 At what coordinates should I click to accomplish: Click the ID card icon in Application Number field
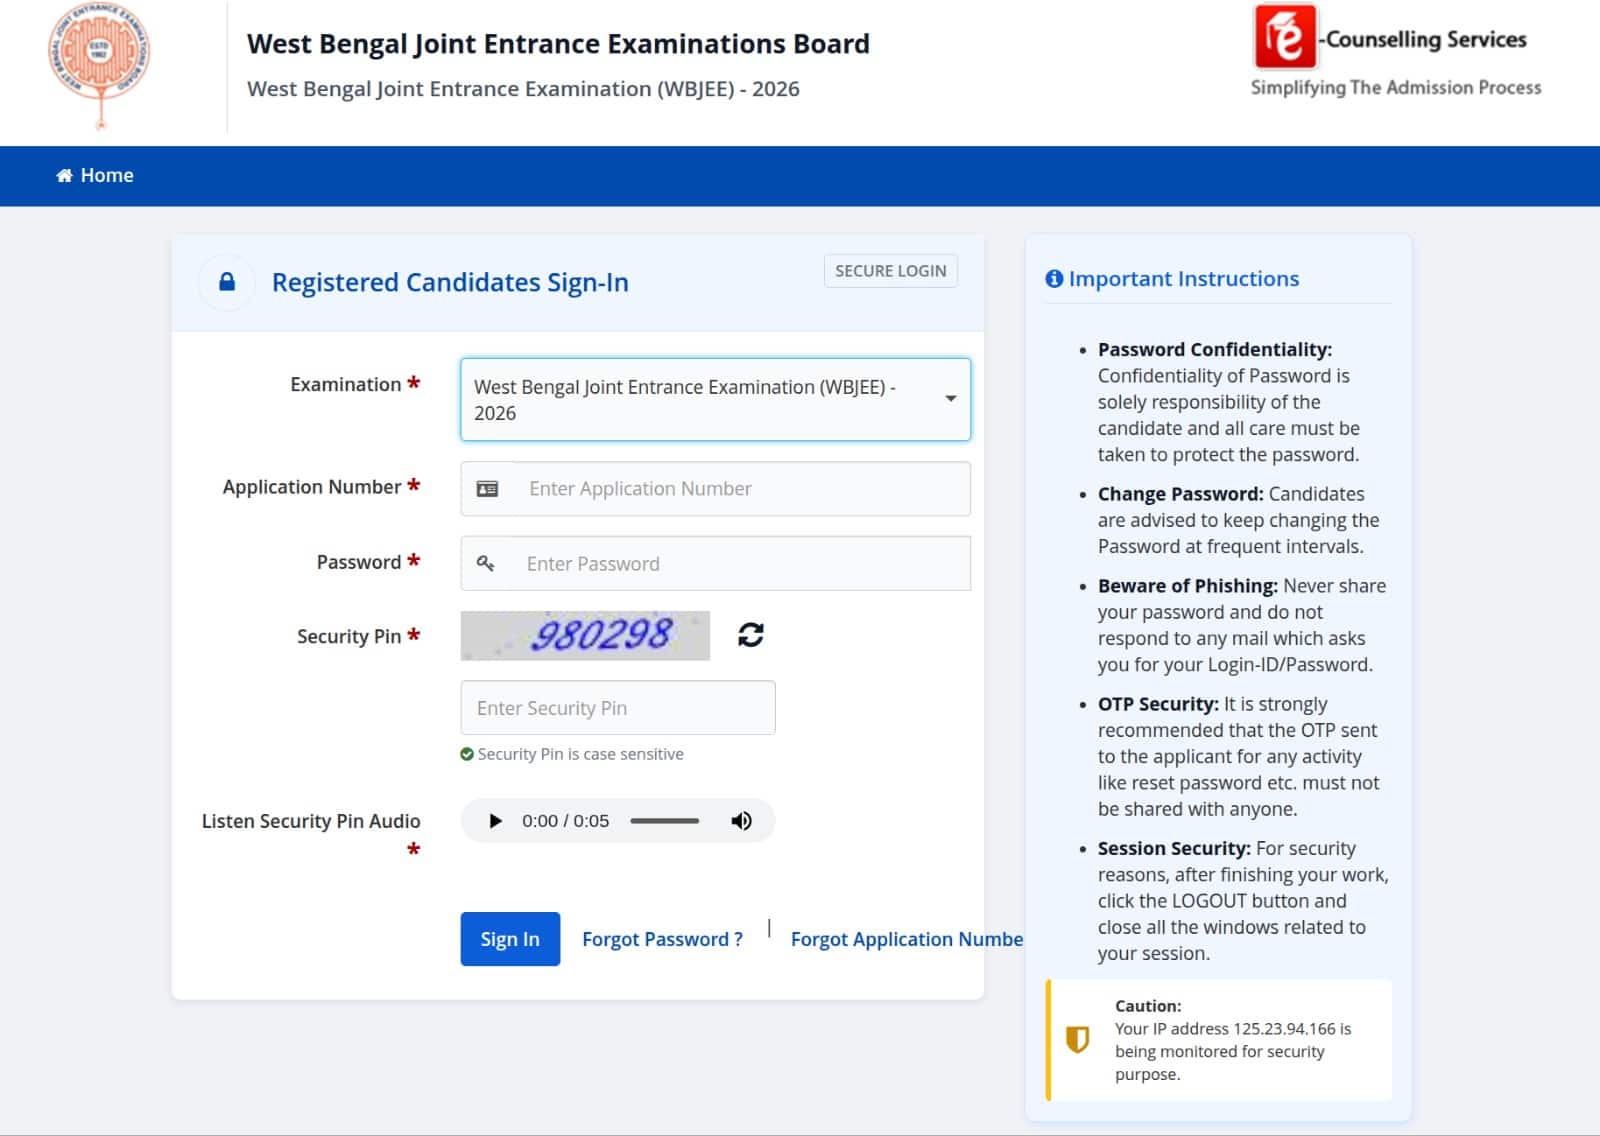point(487,489)
